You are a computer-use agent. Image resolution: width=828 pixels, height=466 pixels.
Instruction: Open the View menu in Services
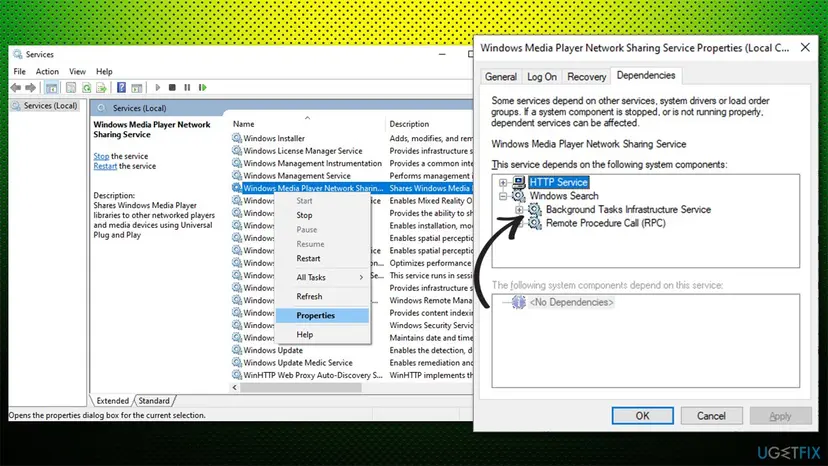pos(77,71)
